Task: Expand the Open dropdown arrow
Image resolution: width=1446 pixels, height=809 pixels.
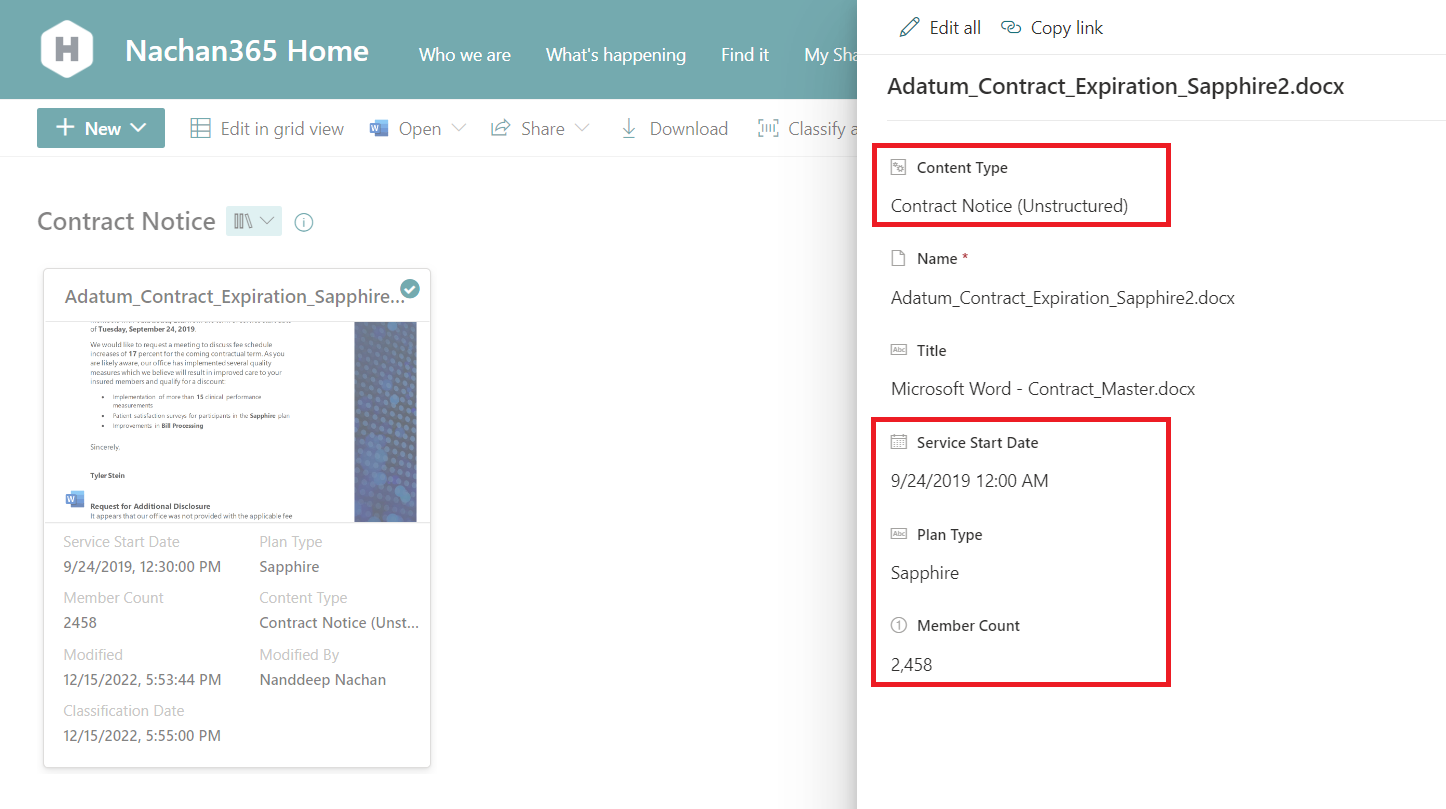Action: point(459,128)
